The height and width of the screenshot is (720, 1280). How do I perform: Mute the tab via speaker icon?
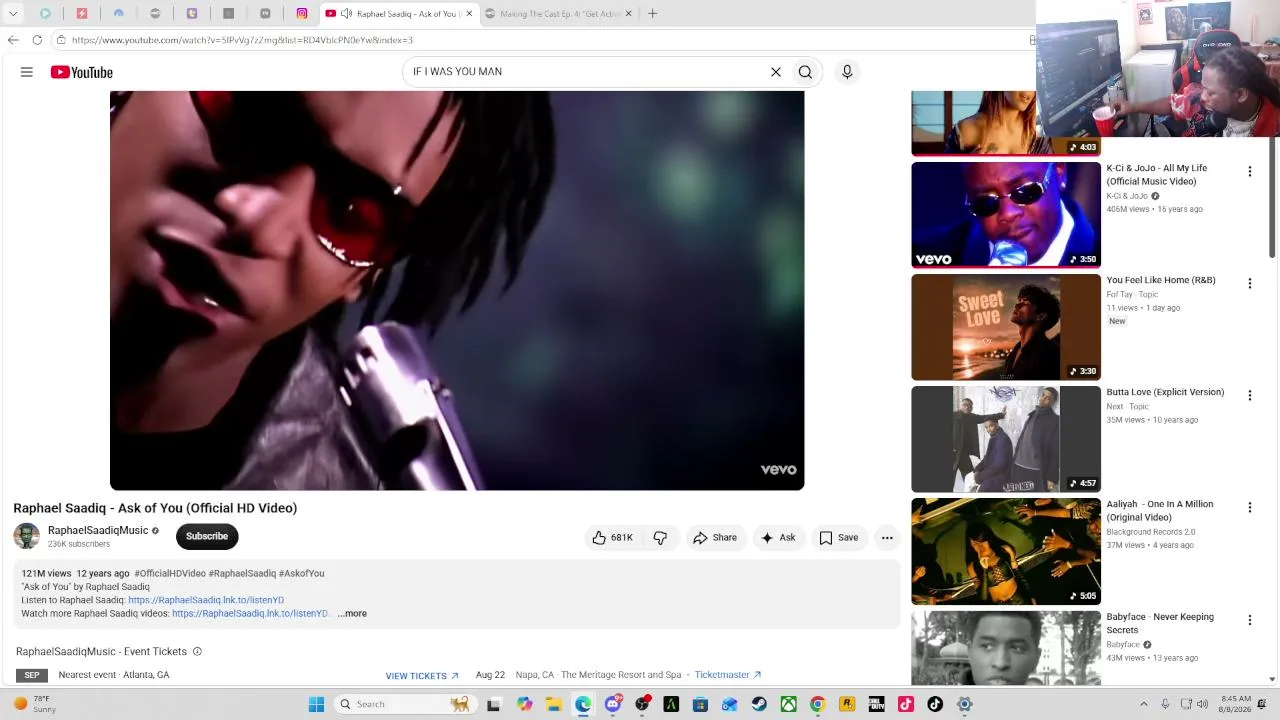(x=346, y=14)
